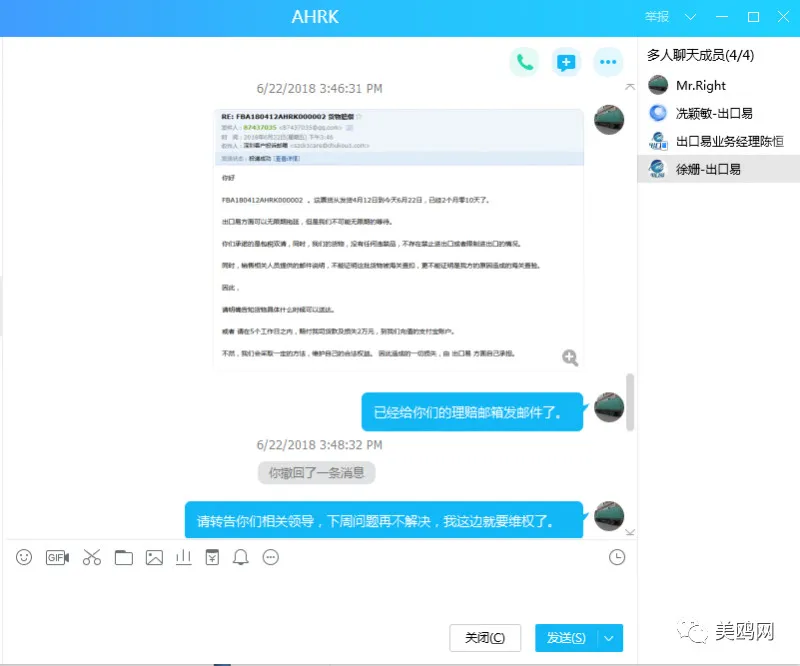
Task: Open the payment bill icon
Action: pyautogui.click(x=212, y=557)
